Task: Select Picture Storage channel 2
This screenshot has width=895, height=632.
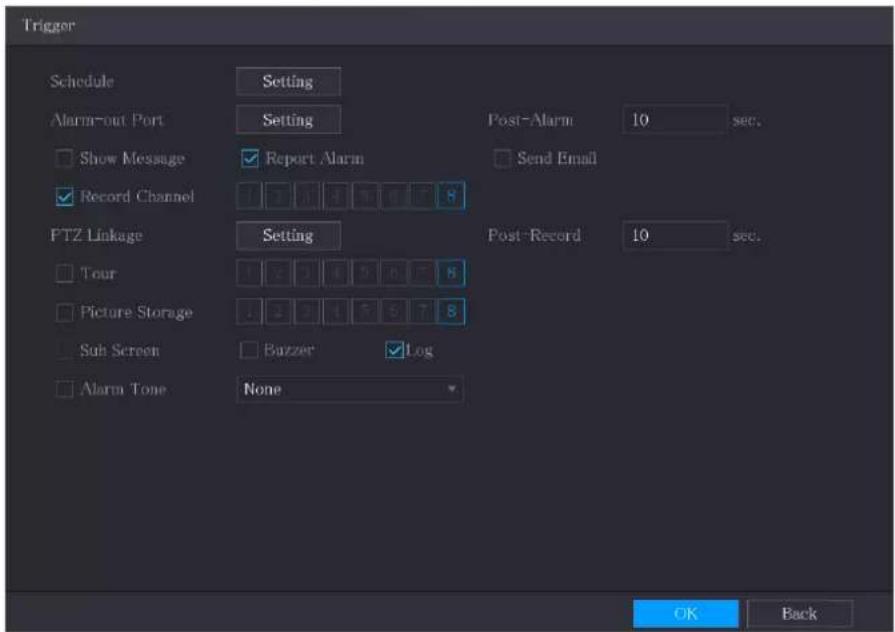Action: (x=279, y=312)
